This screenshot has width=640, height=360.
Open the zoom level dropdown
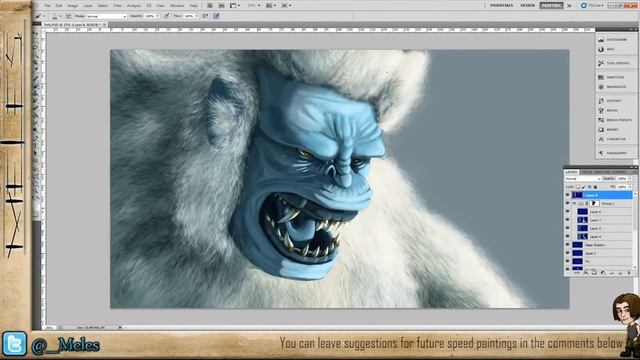point(254,6)
